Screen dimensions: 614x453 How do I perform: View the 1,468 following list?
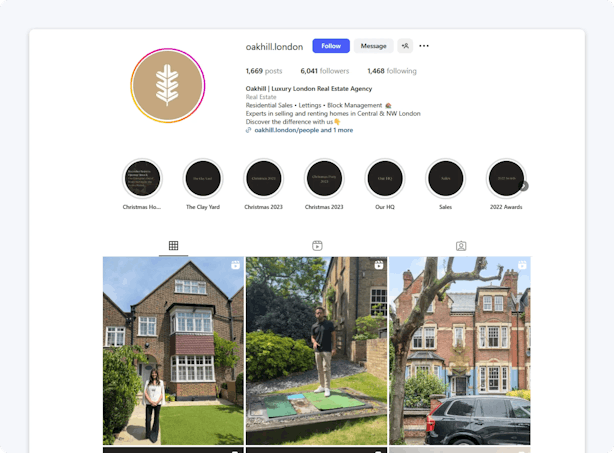(392, 71)
